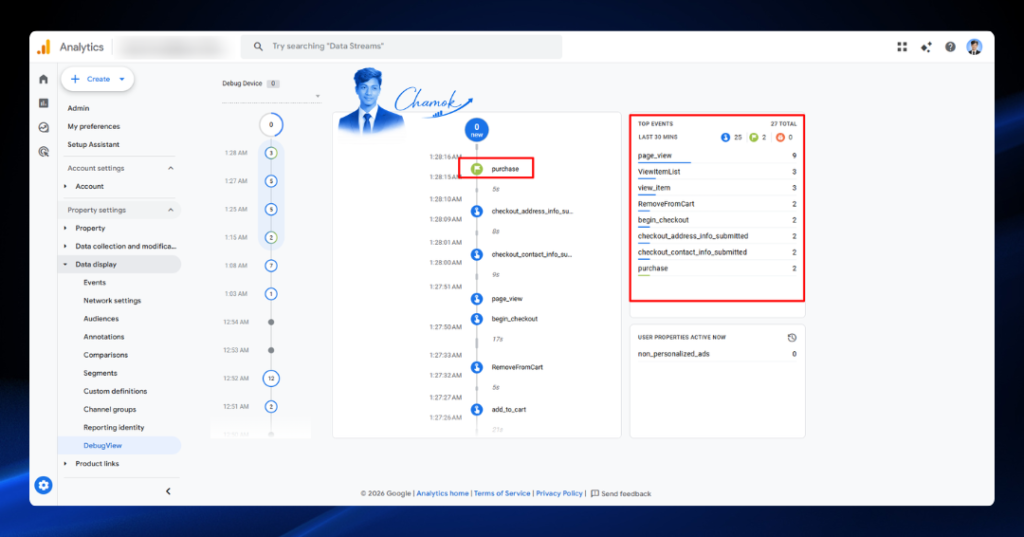
Task: Click the Admin gear icon
Action: pyautogui.click(x=44, y=485)
